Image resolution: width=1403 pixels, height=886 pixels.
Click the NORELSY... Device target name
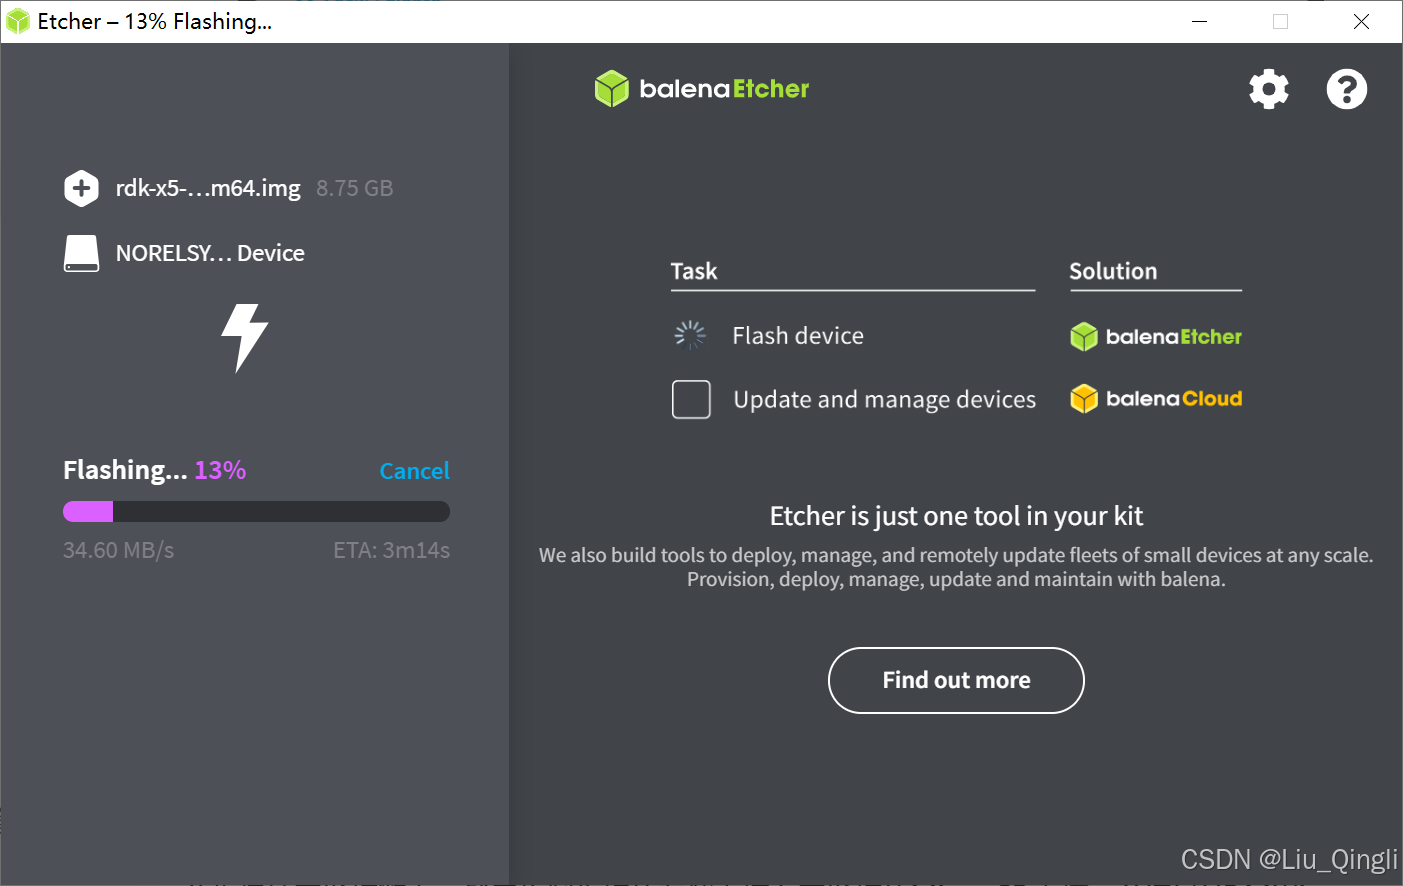click(x=210, y=253)
